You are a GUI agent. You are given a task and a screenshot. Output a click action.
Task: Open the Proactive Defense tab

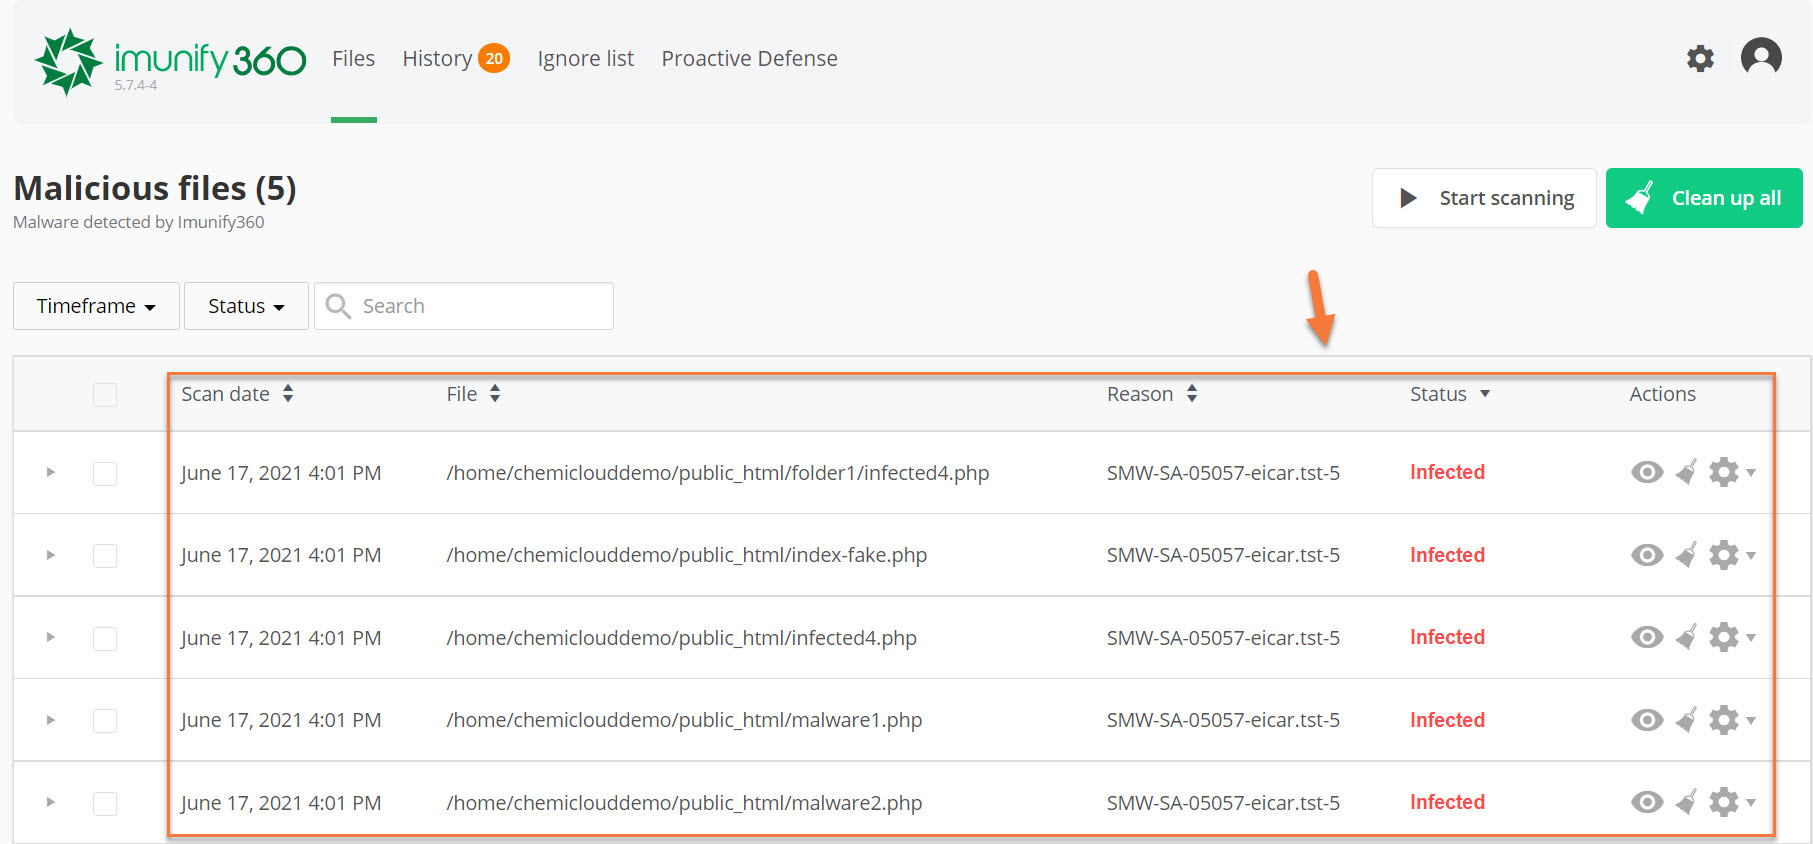(x=749, y=59)
